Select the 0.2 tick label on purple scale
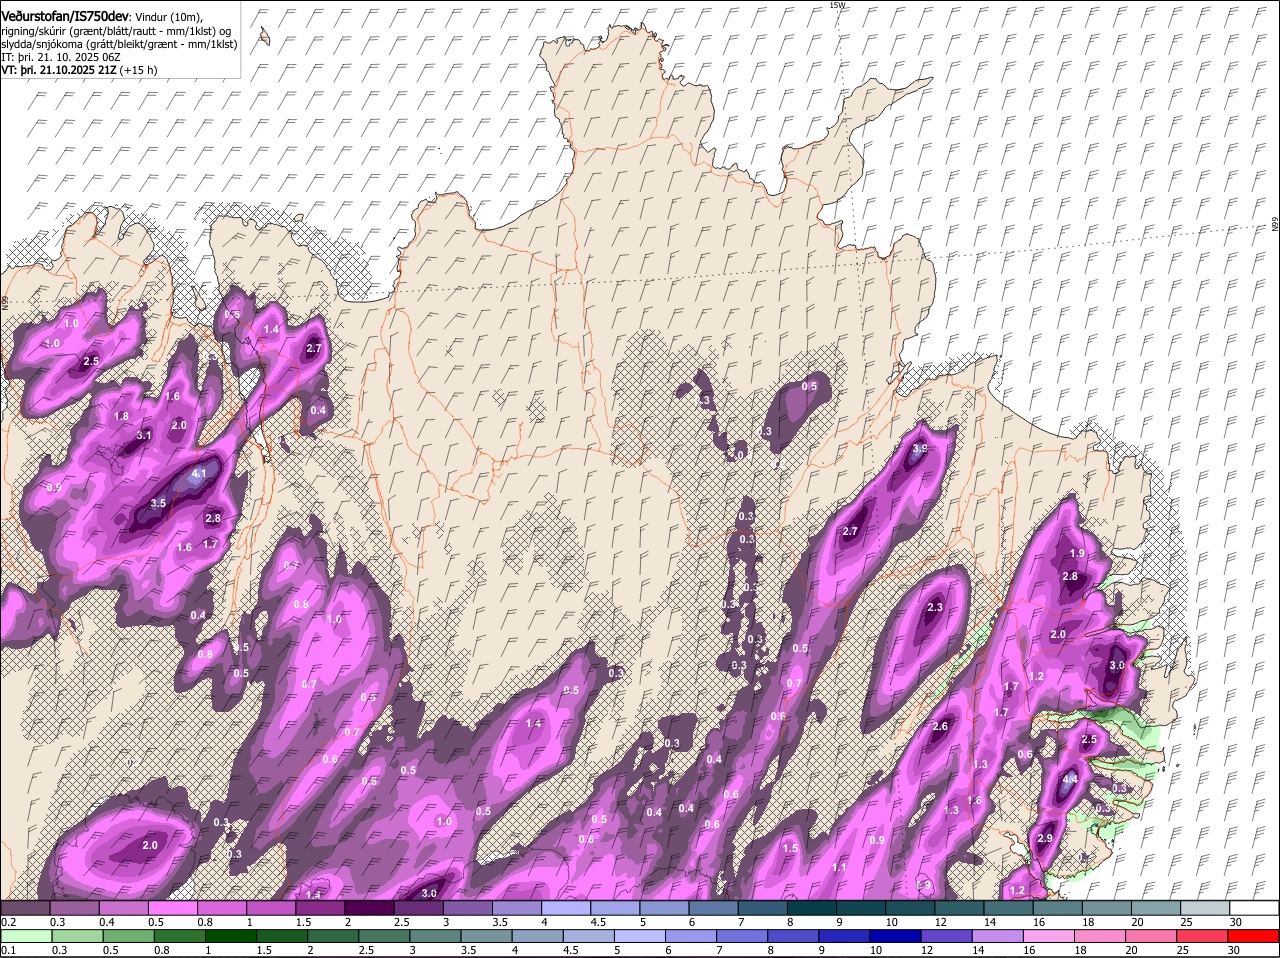This screenshot has height=958, width=1280. point(8,922)
